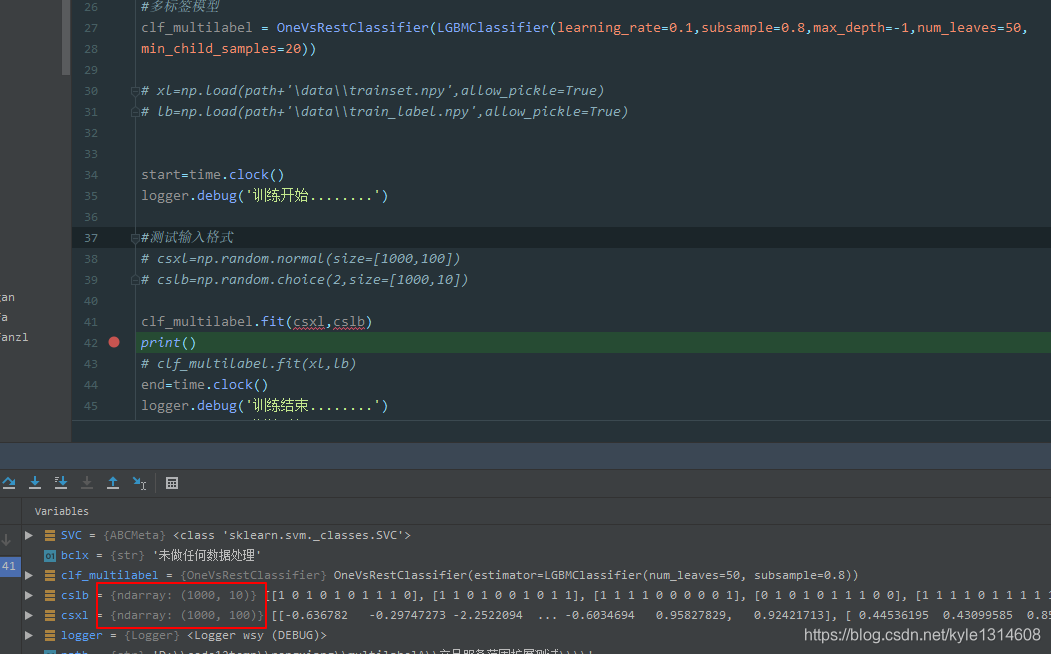Click the project panel vertical scrollbar
The image size is (1051, 654).
[66, 37]
